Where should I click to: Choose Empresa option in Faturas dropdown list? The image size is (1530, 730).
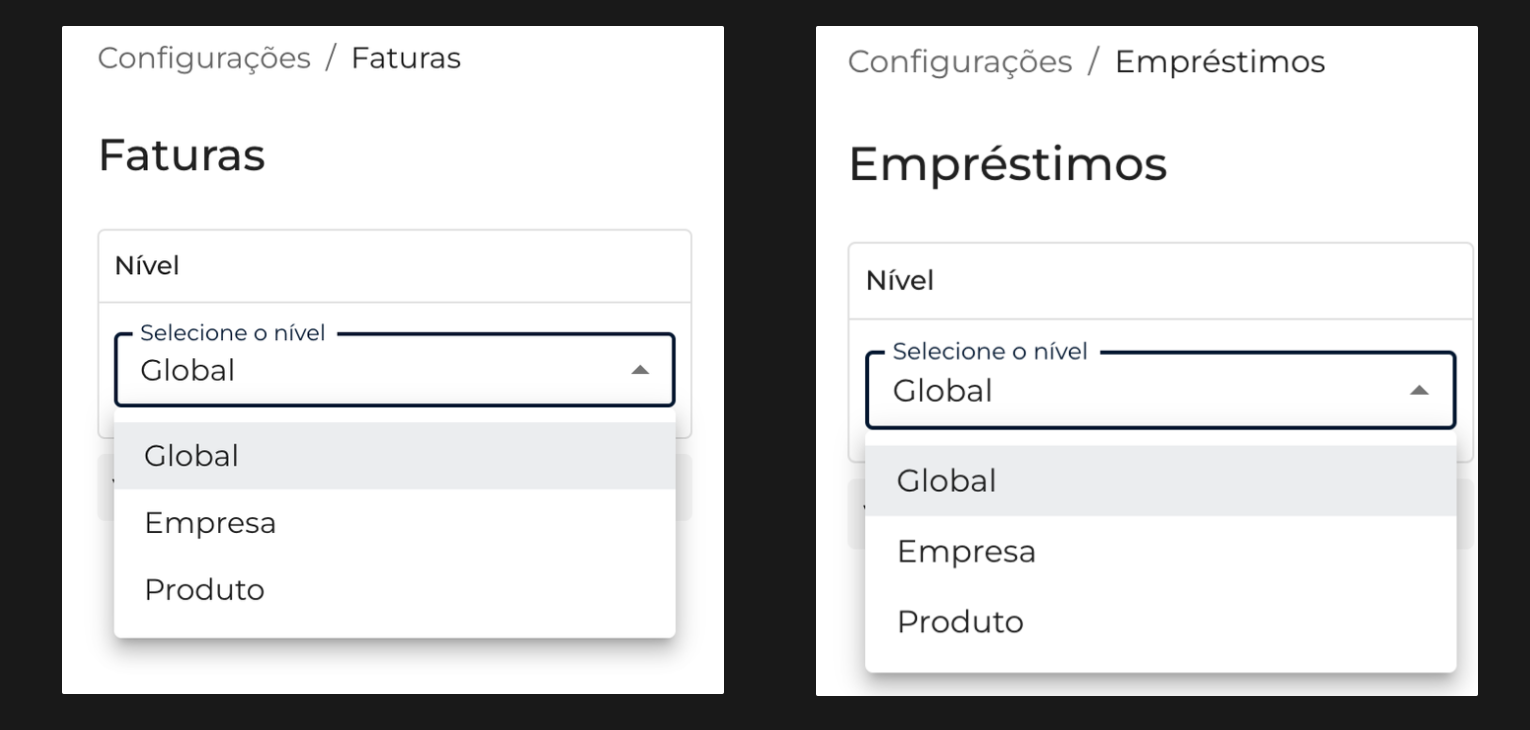coord(210,523)
